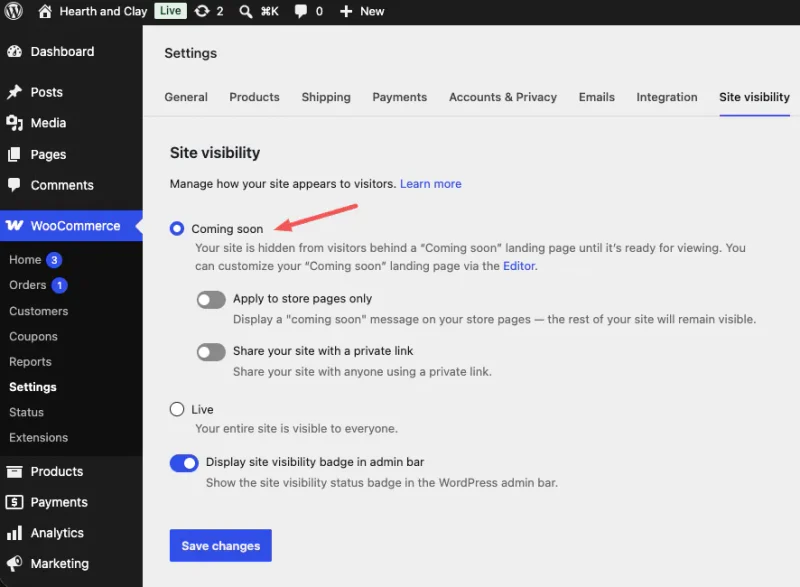The width and height of the screenshot is (800, 587).
Task: Go to Extensions submenu
Action: (38, 438)
